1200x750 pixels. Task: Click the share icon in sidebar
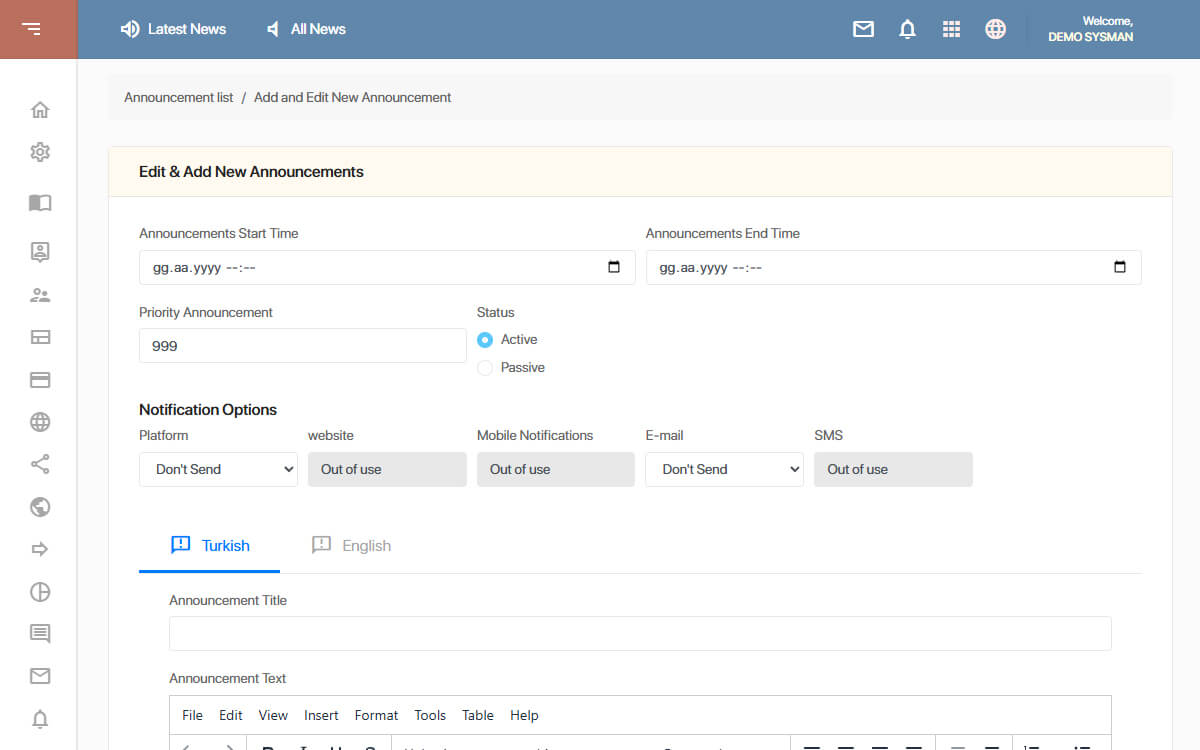pyautogui.click(x=40, y=464)
